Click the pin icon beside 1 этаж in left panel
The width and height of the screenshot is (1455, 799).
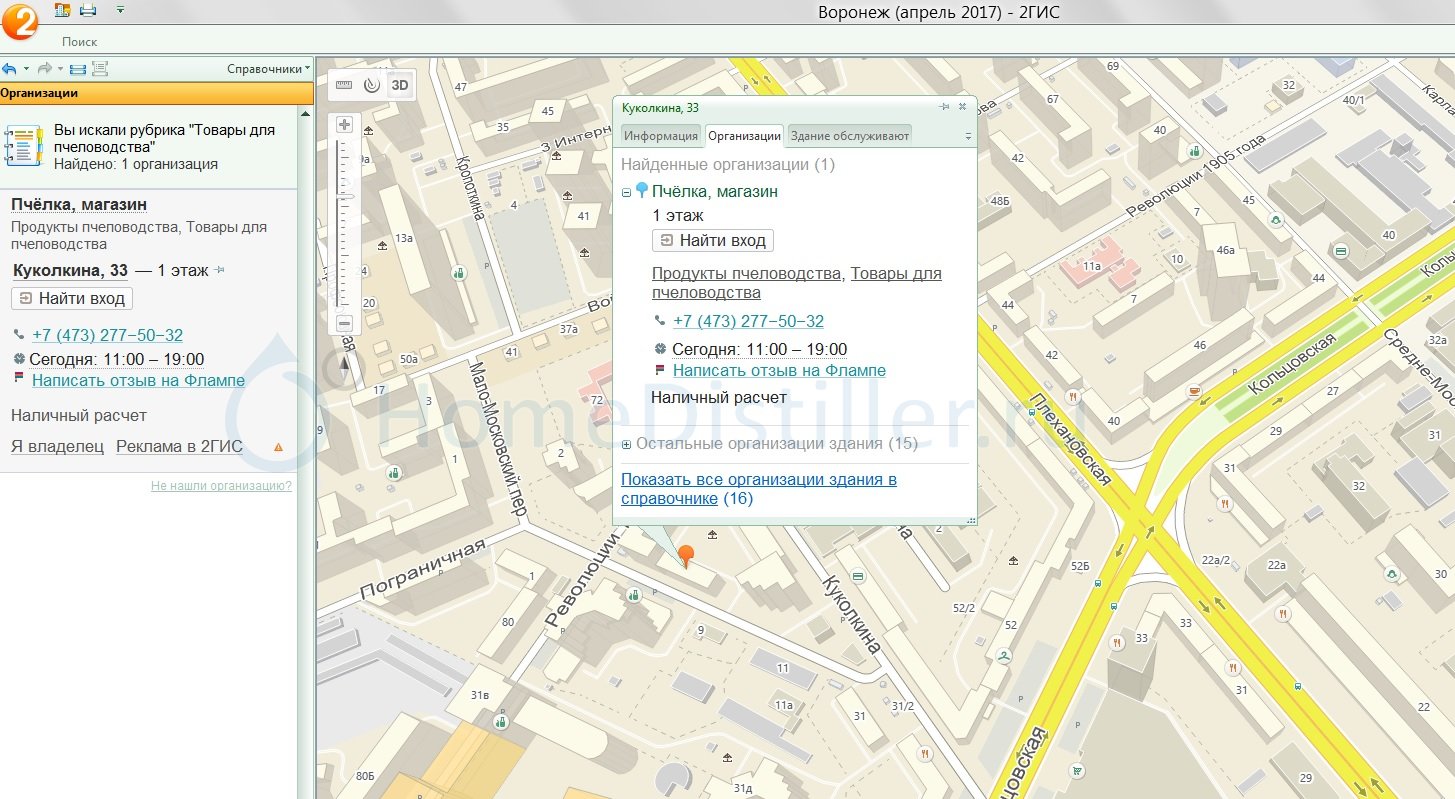(220, 270)
